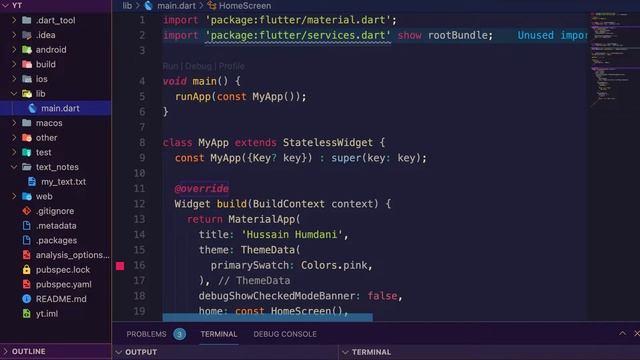
Task: Click the android folder icon
Action: (x=27, y=49)
